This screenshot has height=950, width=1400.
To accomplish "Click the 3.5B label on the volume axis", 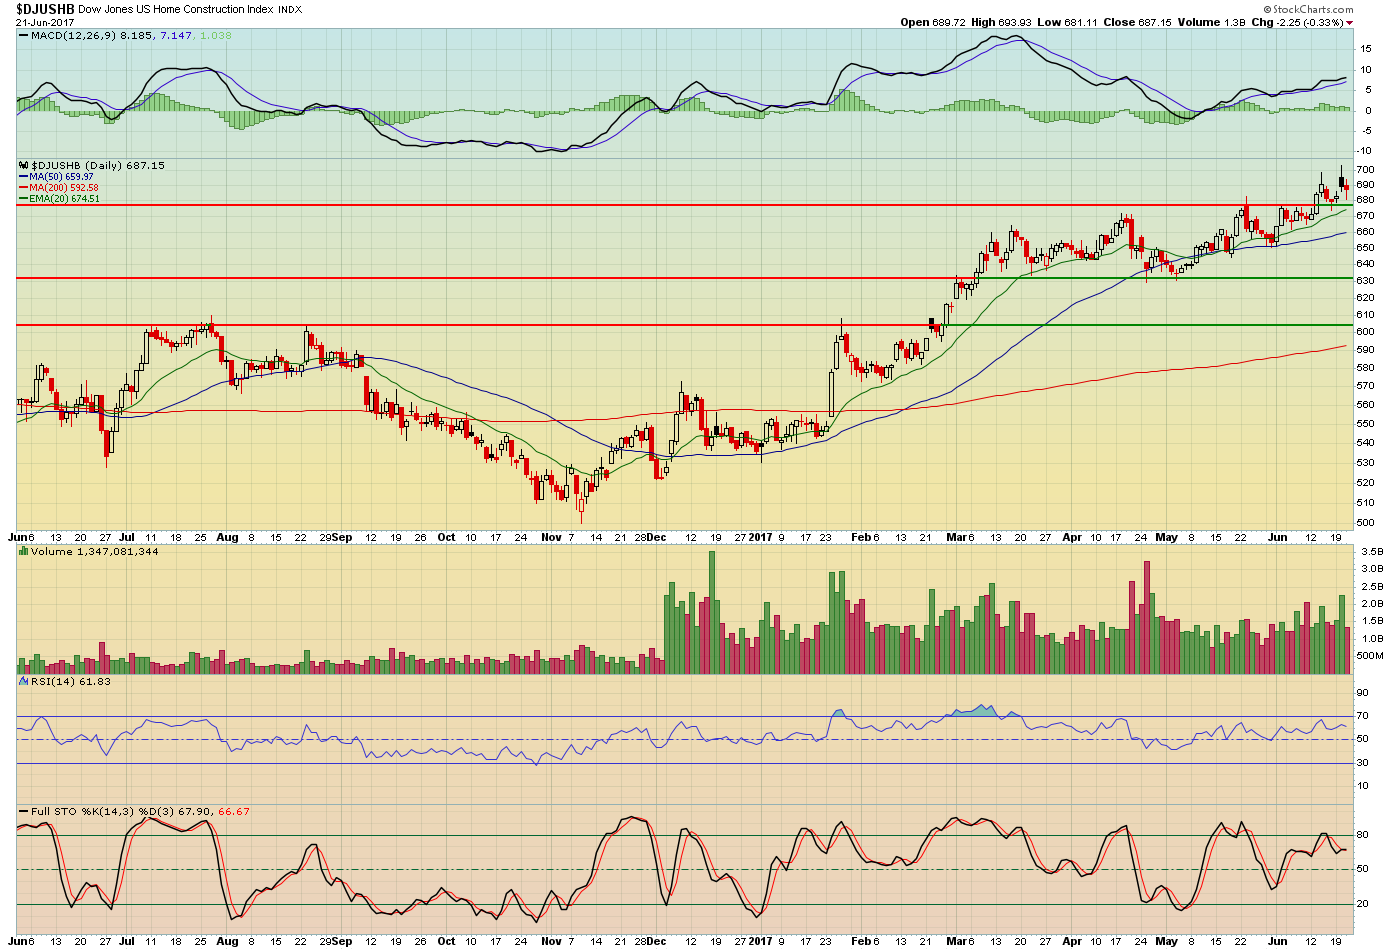I will [x=1371, y=551].
